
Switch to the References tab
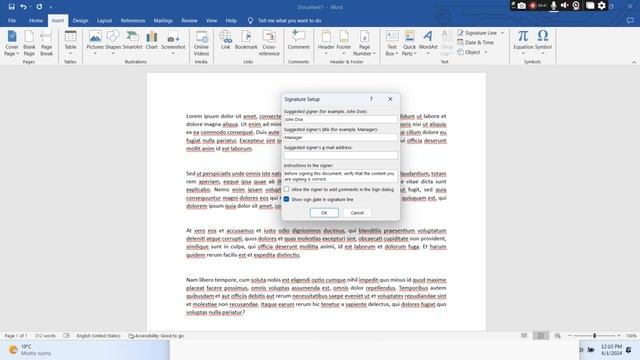point(133,20)
